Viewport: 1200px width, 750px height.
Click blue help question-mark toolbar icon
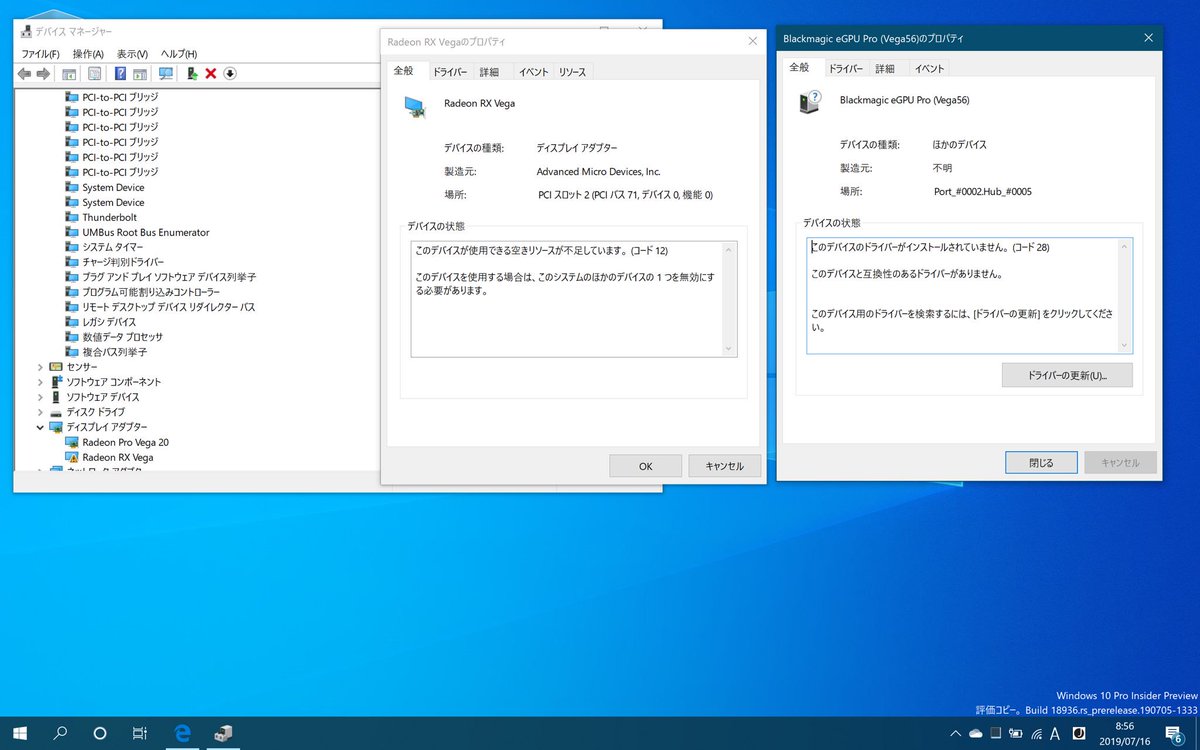[x=120, y=74]
